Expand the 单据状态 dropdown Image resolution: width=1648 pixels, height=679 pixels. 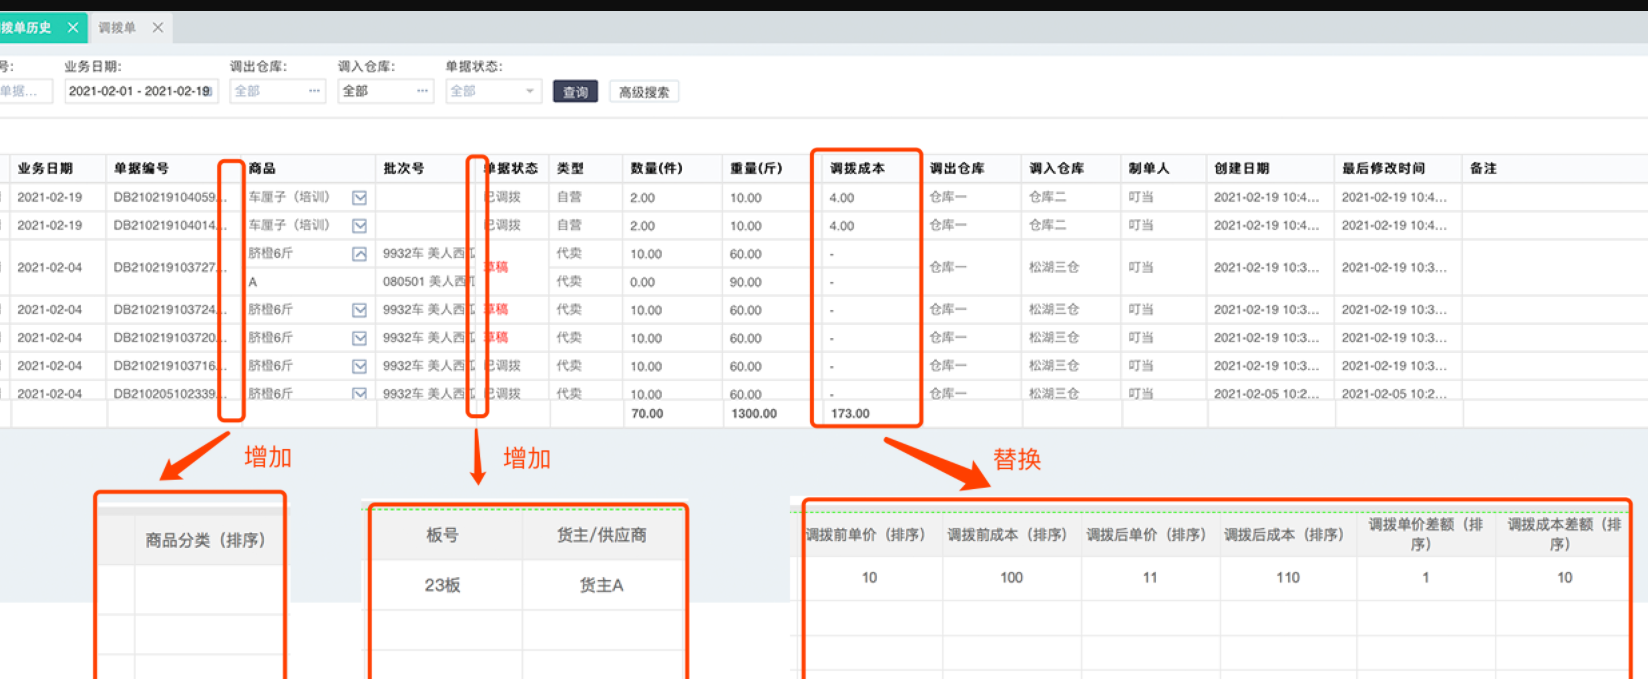(529, 91)
